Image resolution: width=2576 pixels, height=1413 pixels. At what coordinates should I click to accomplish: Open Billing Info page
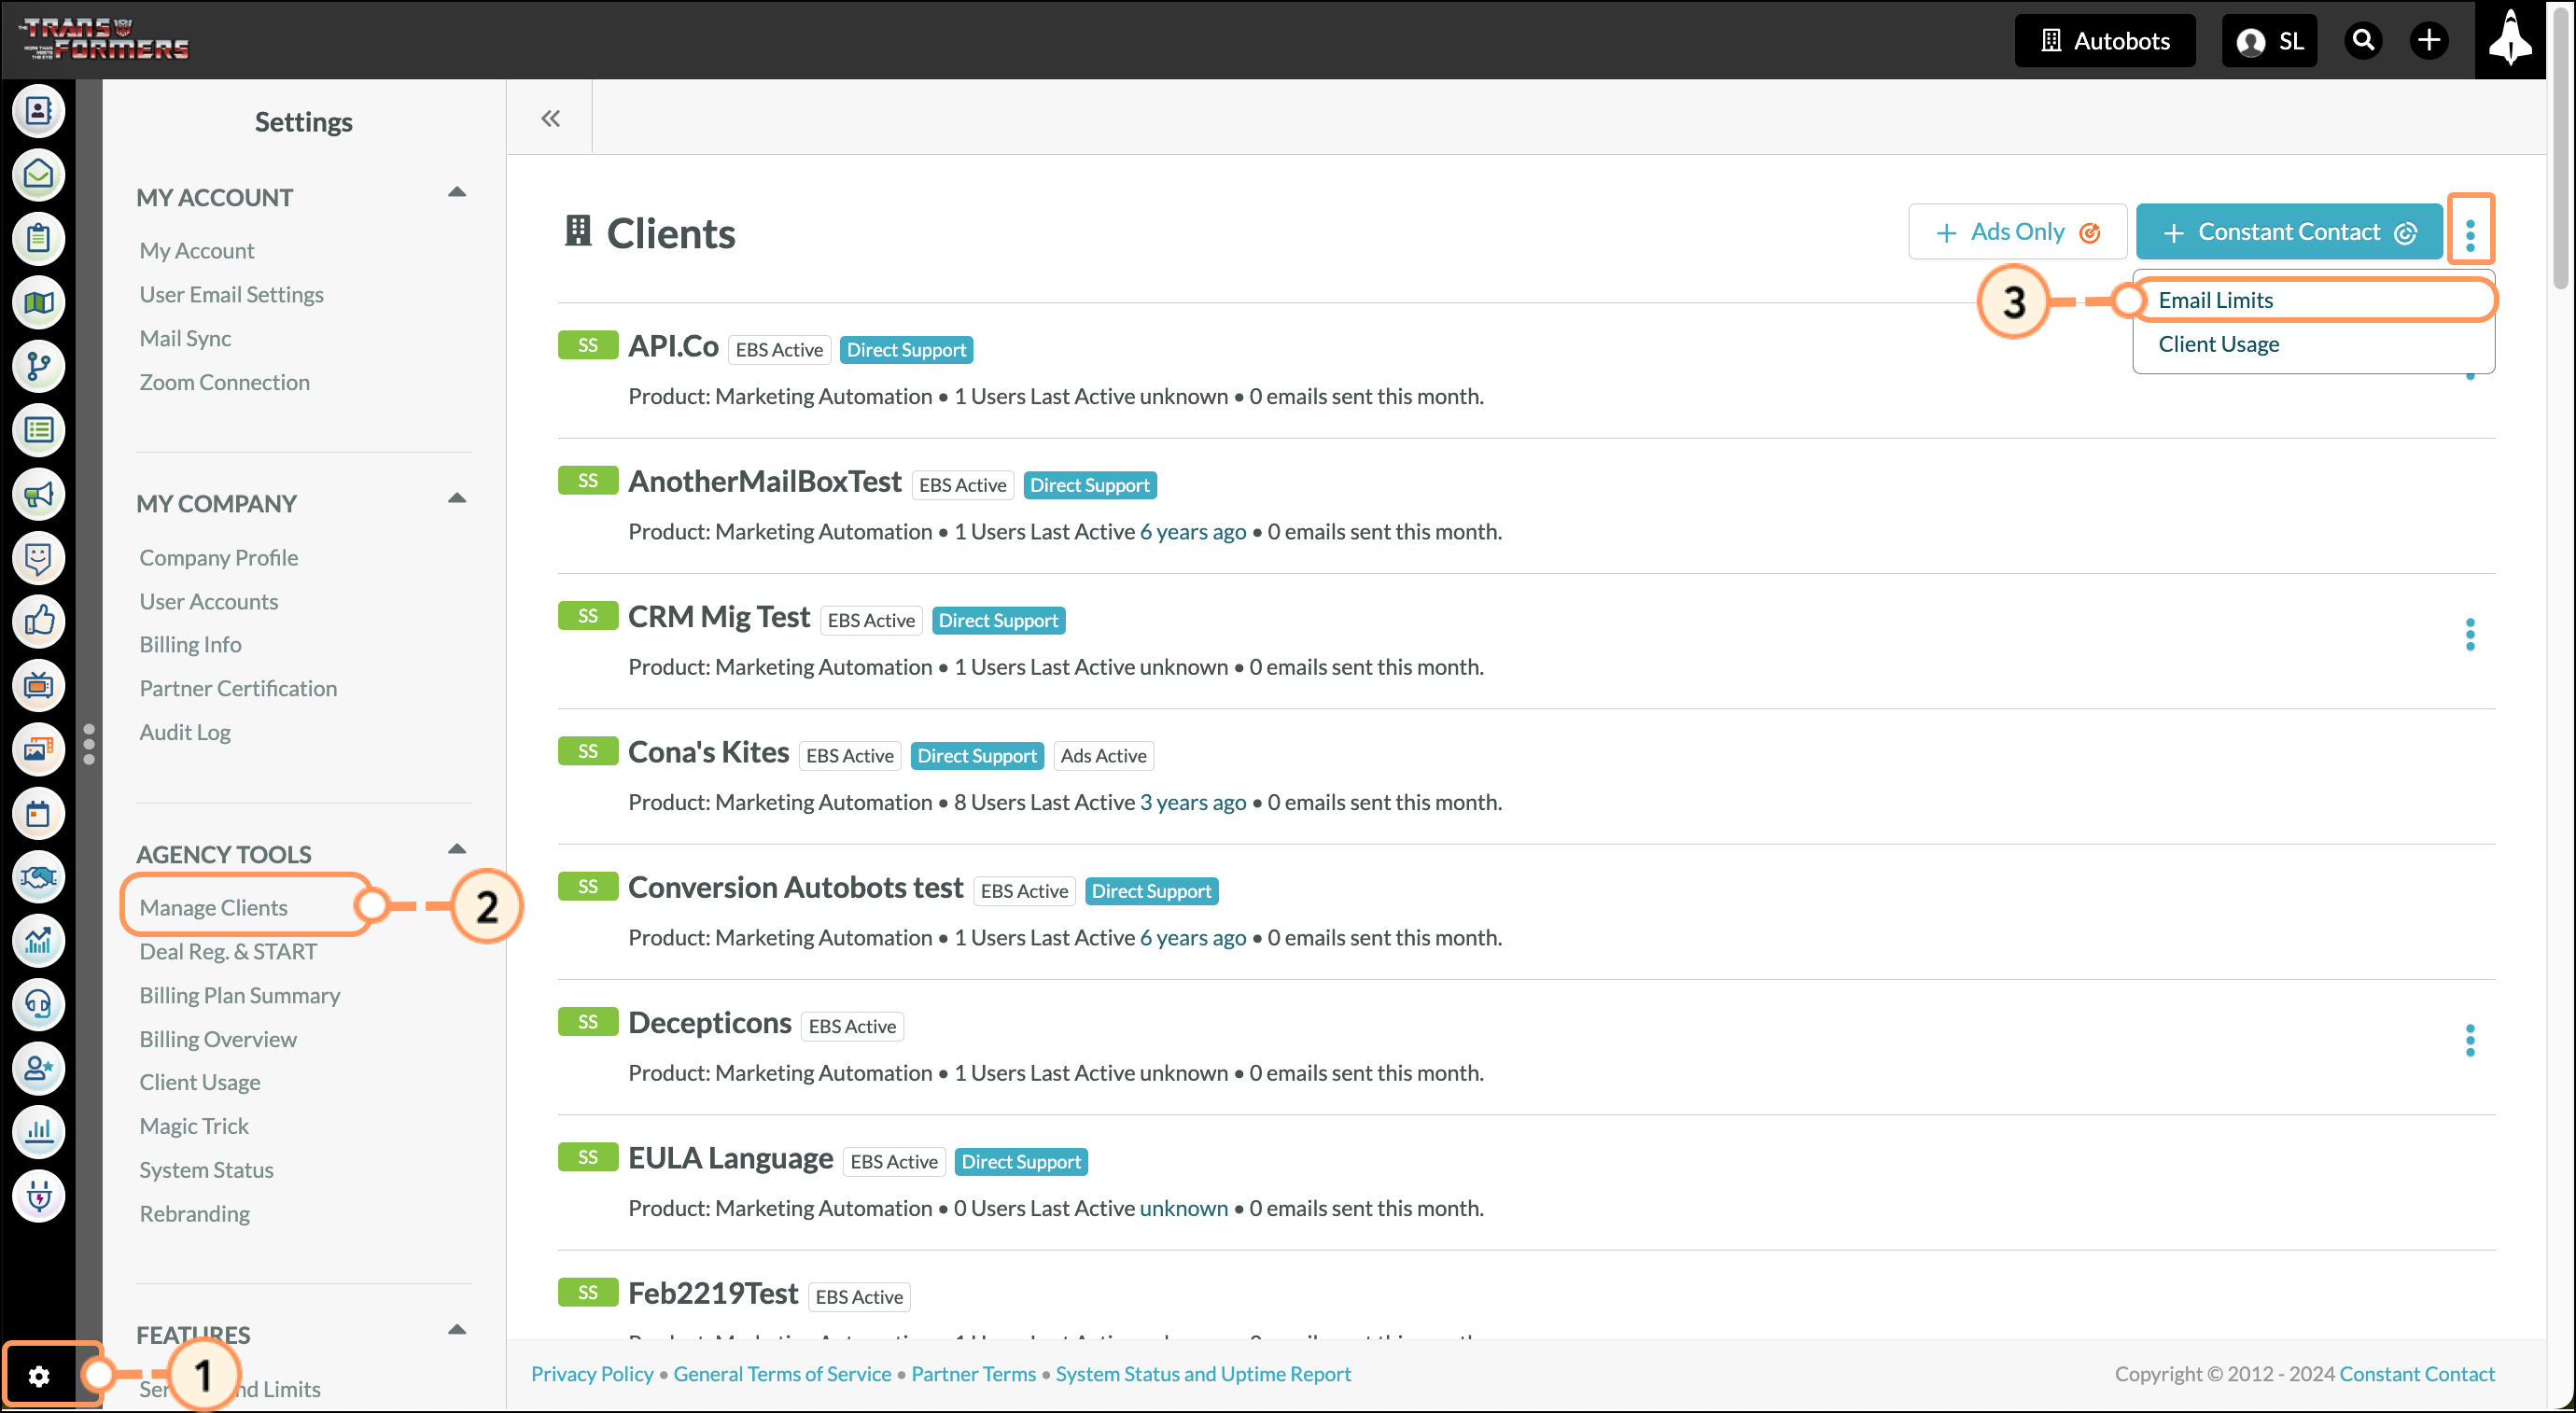(x=190, y=644)
